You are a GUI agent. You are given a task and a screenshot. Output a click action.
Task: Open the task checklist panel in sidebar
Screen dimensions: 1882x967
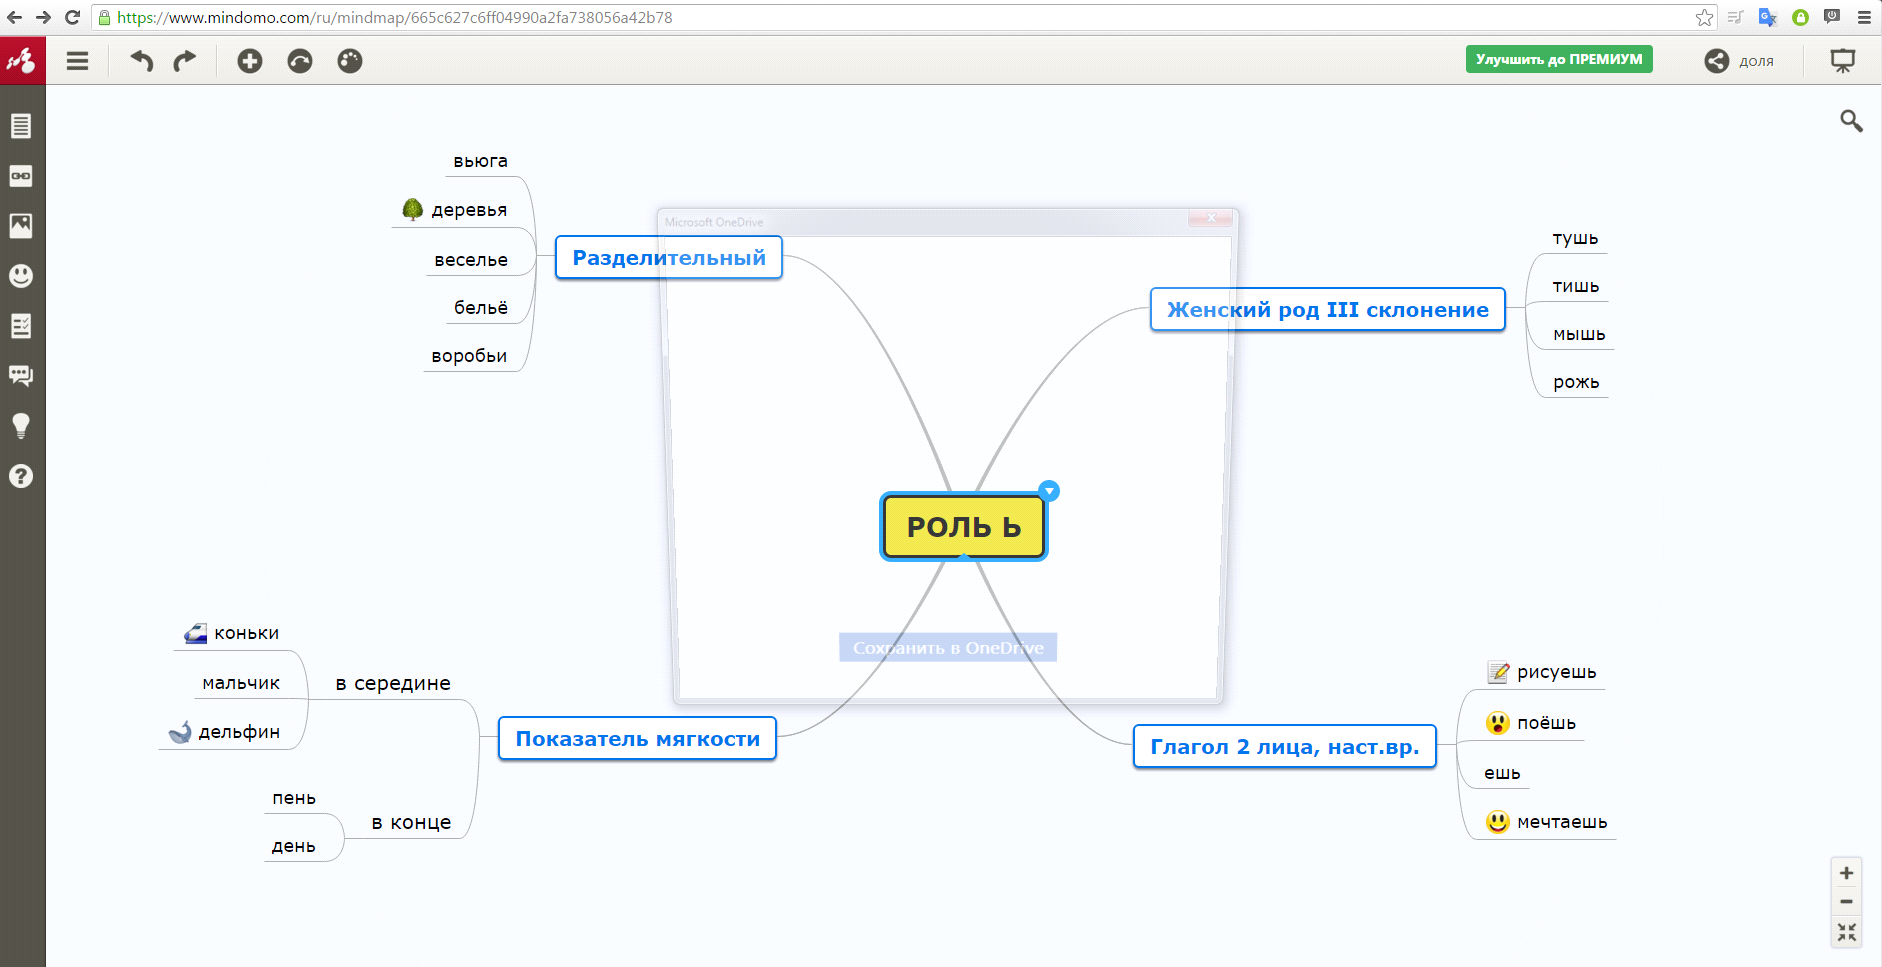[21, 326]
